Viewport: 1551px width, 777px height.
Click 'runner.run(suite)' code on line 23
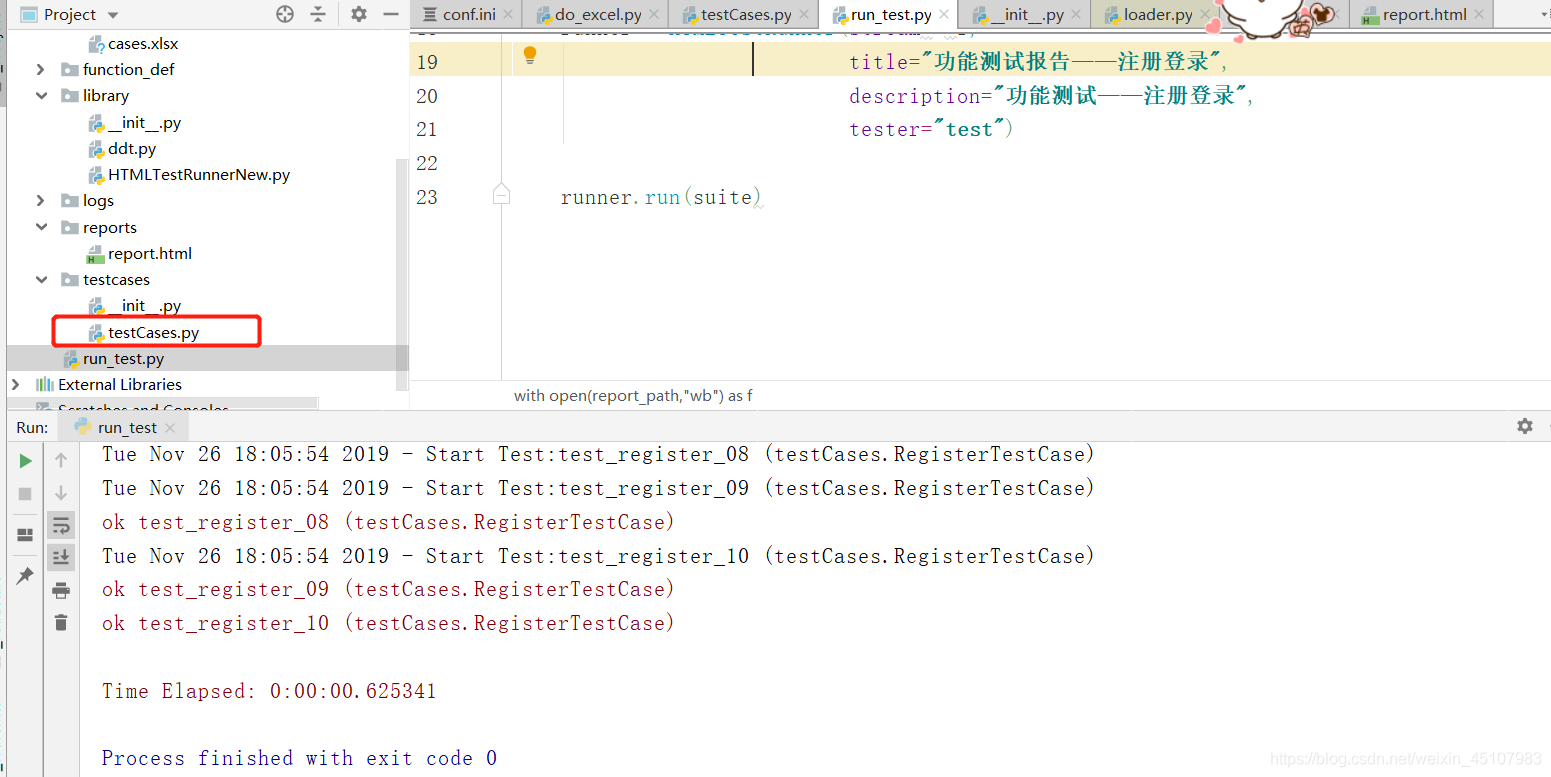click(661, 197)
